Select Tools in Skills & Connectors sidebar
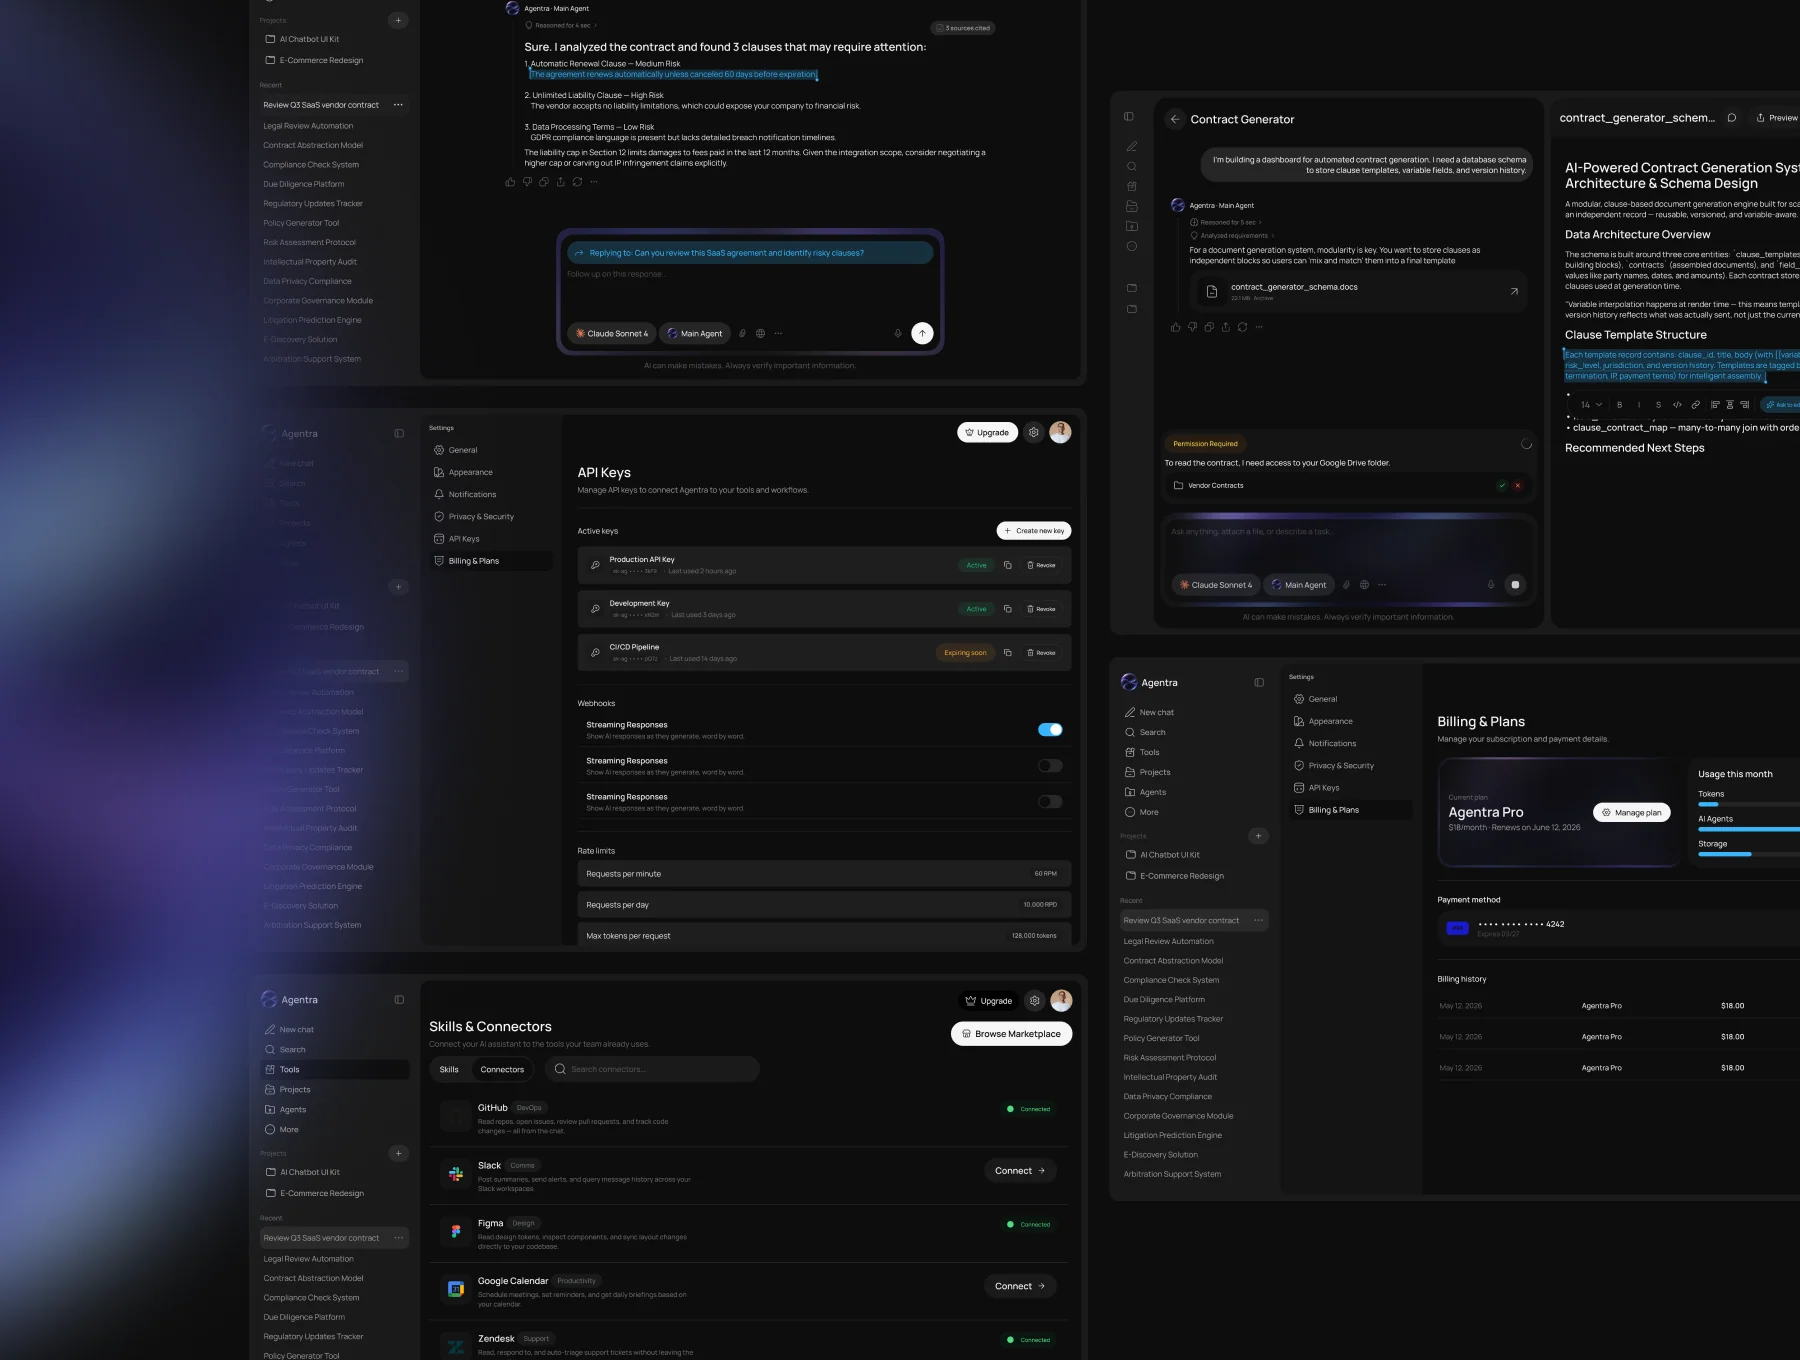The height and width of the screenshot is (1360, 1800). pyautogui.click(x=335, y=1069)
